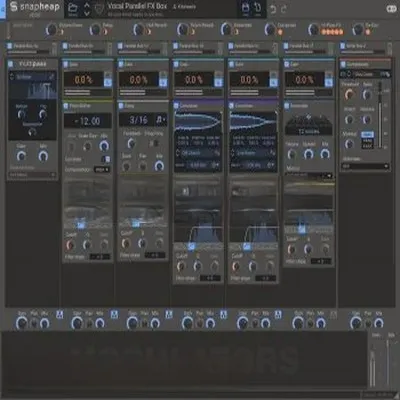Click the Ensemble voices display

pyautogui.click(x=309, y=124)
